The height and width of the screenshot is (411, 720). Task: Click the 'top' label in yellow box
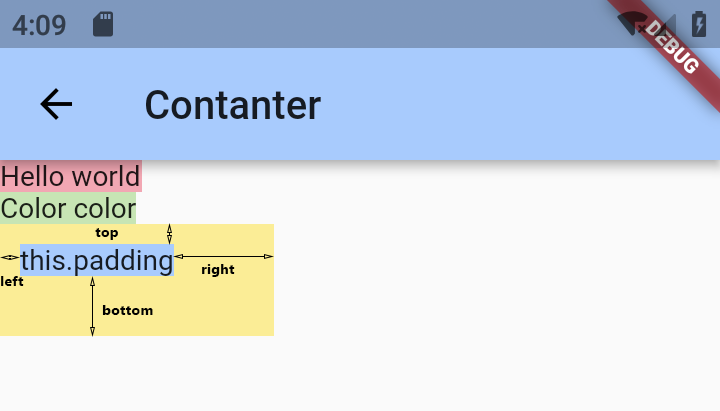(x=107, y=233)
